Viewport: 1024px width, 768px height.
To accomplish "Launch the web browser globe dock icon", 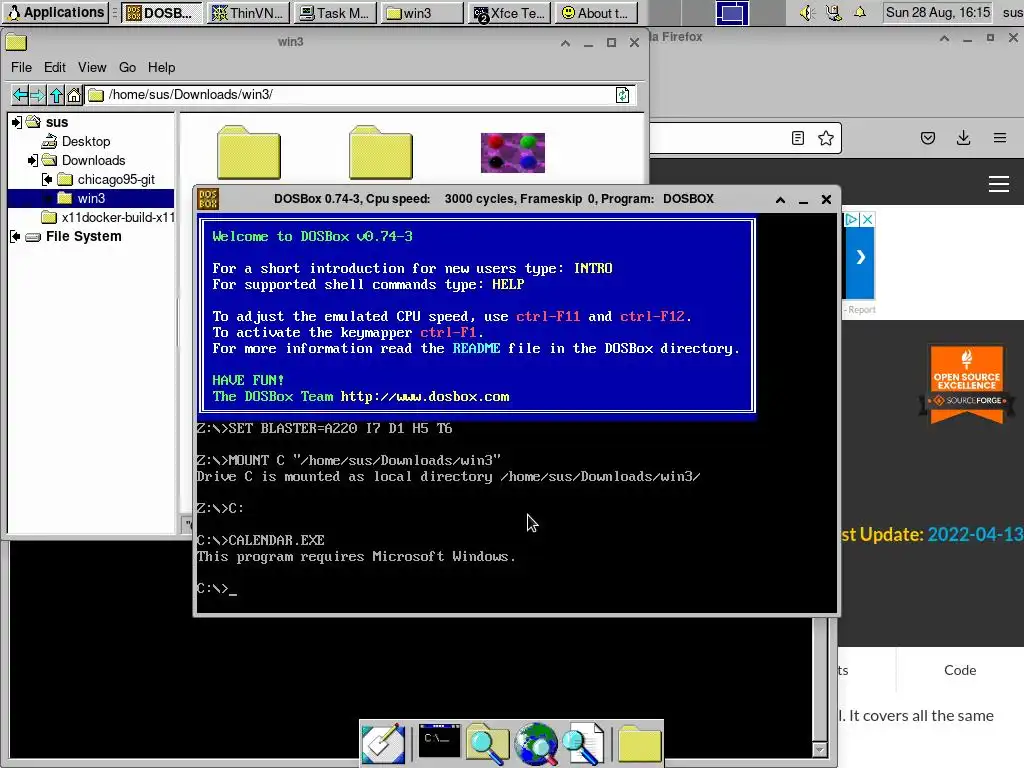I will pyautogui.click(x=536, y=743).
